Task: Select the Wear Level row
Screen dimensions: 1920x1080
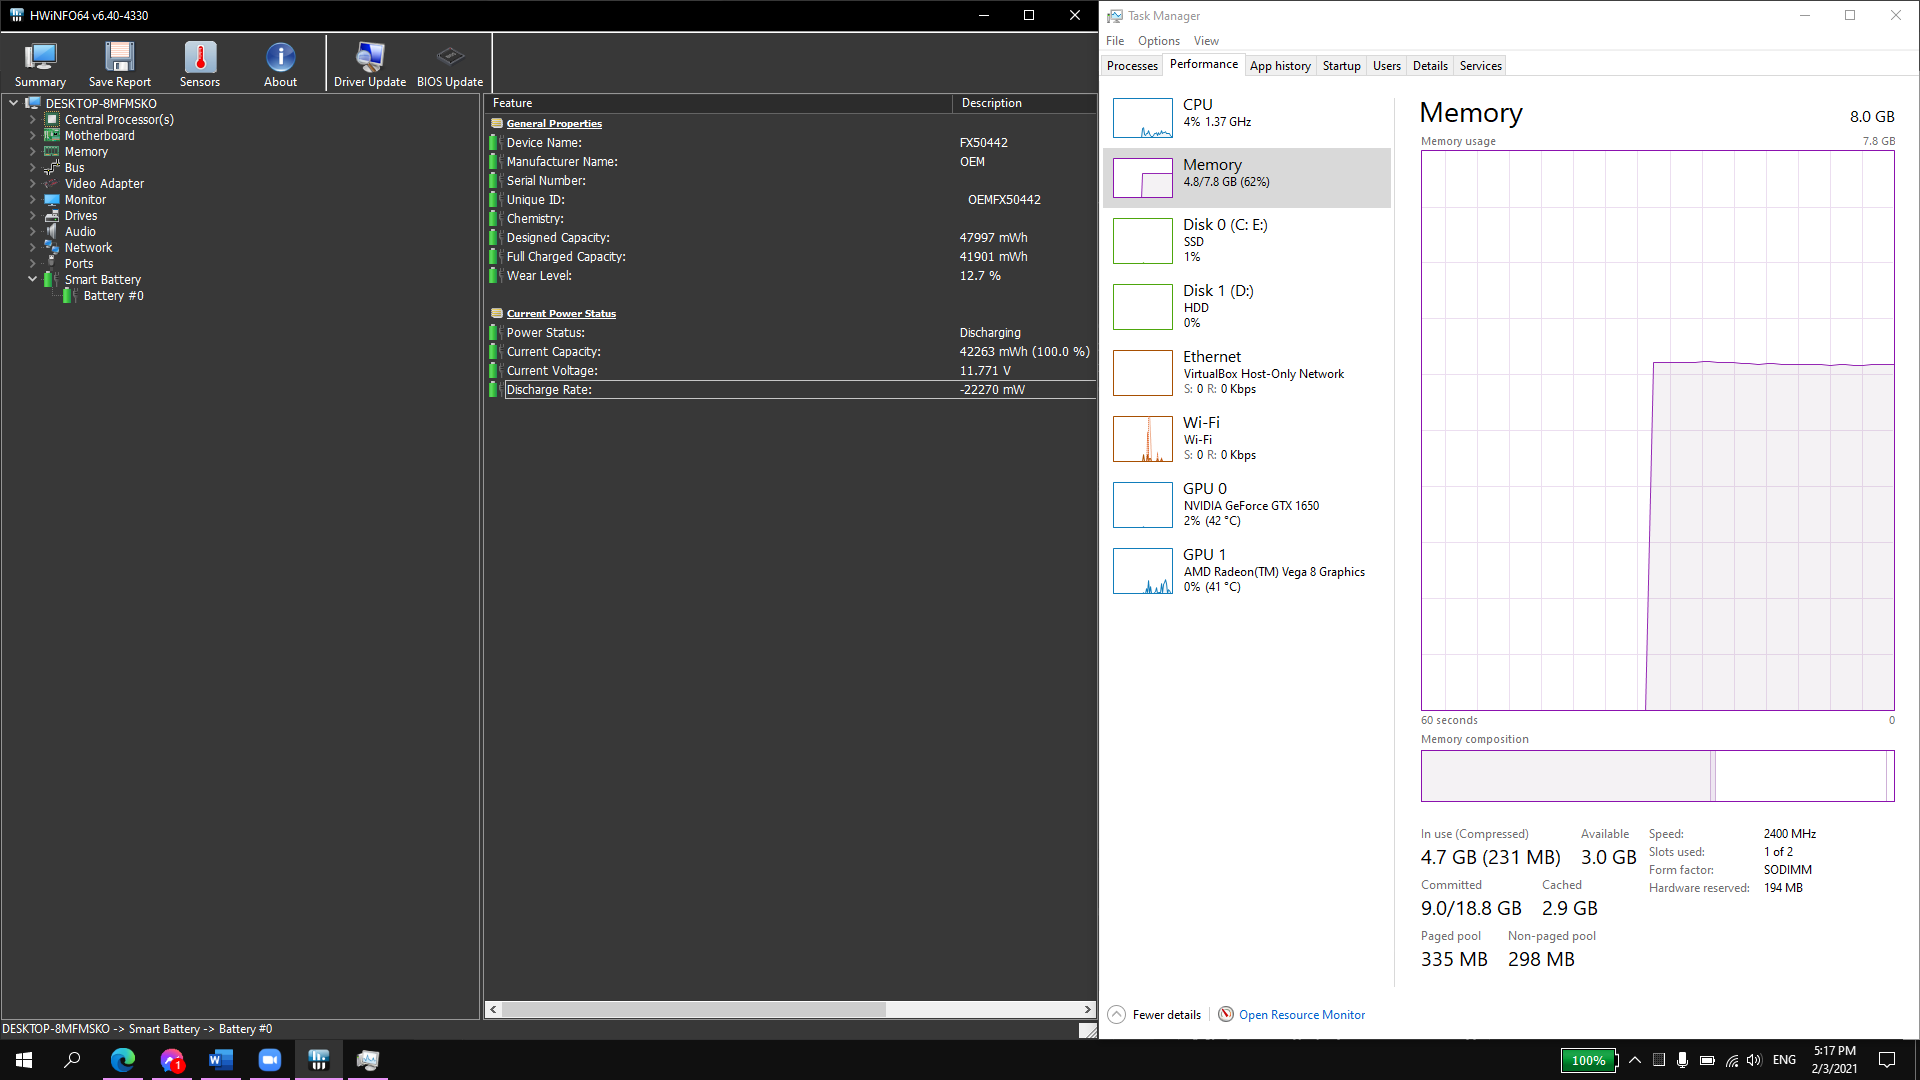Action: click(792, 276)
